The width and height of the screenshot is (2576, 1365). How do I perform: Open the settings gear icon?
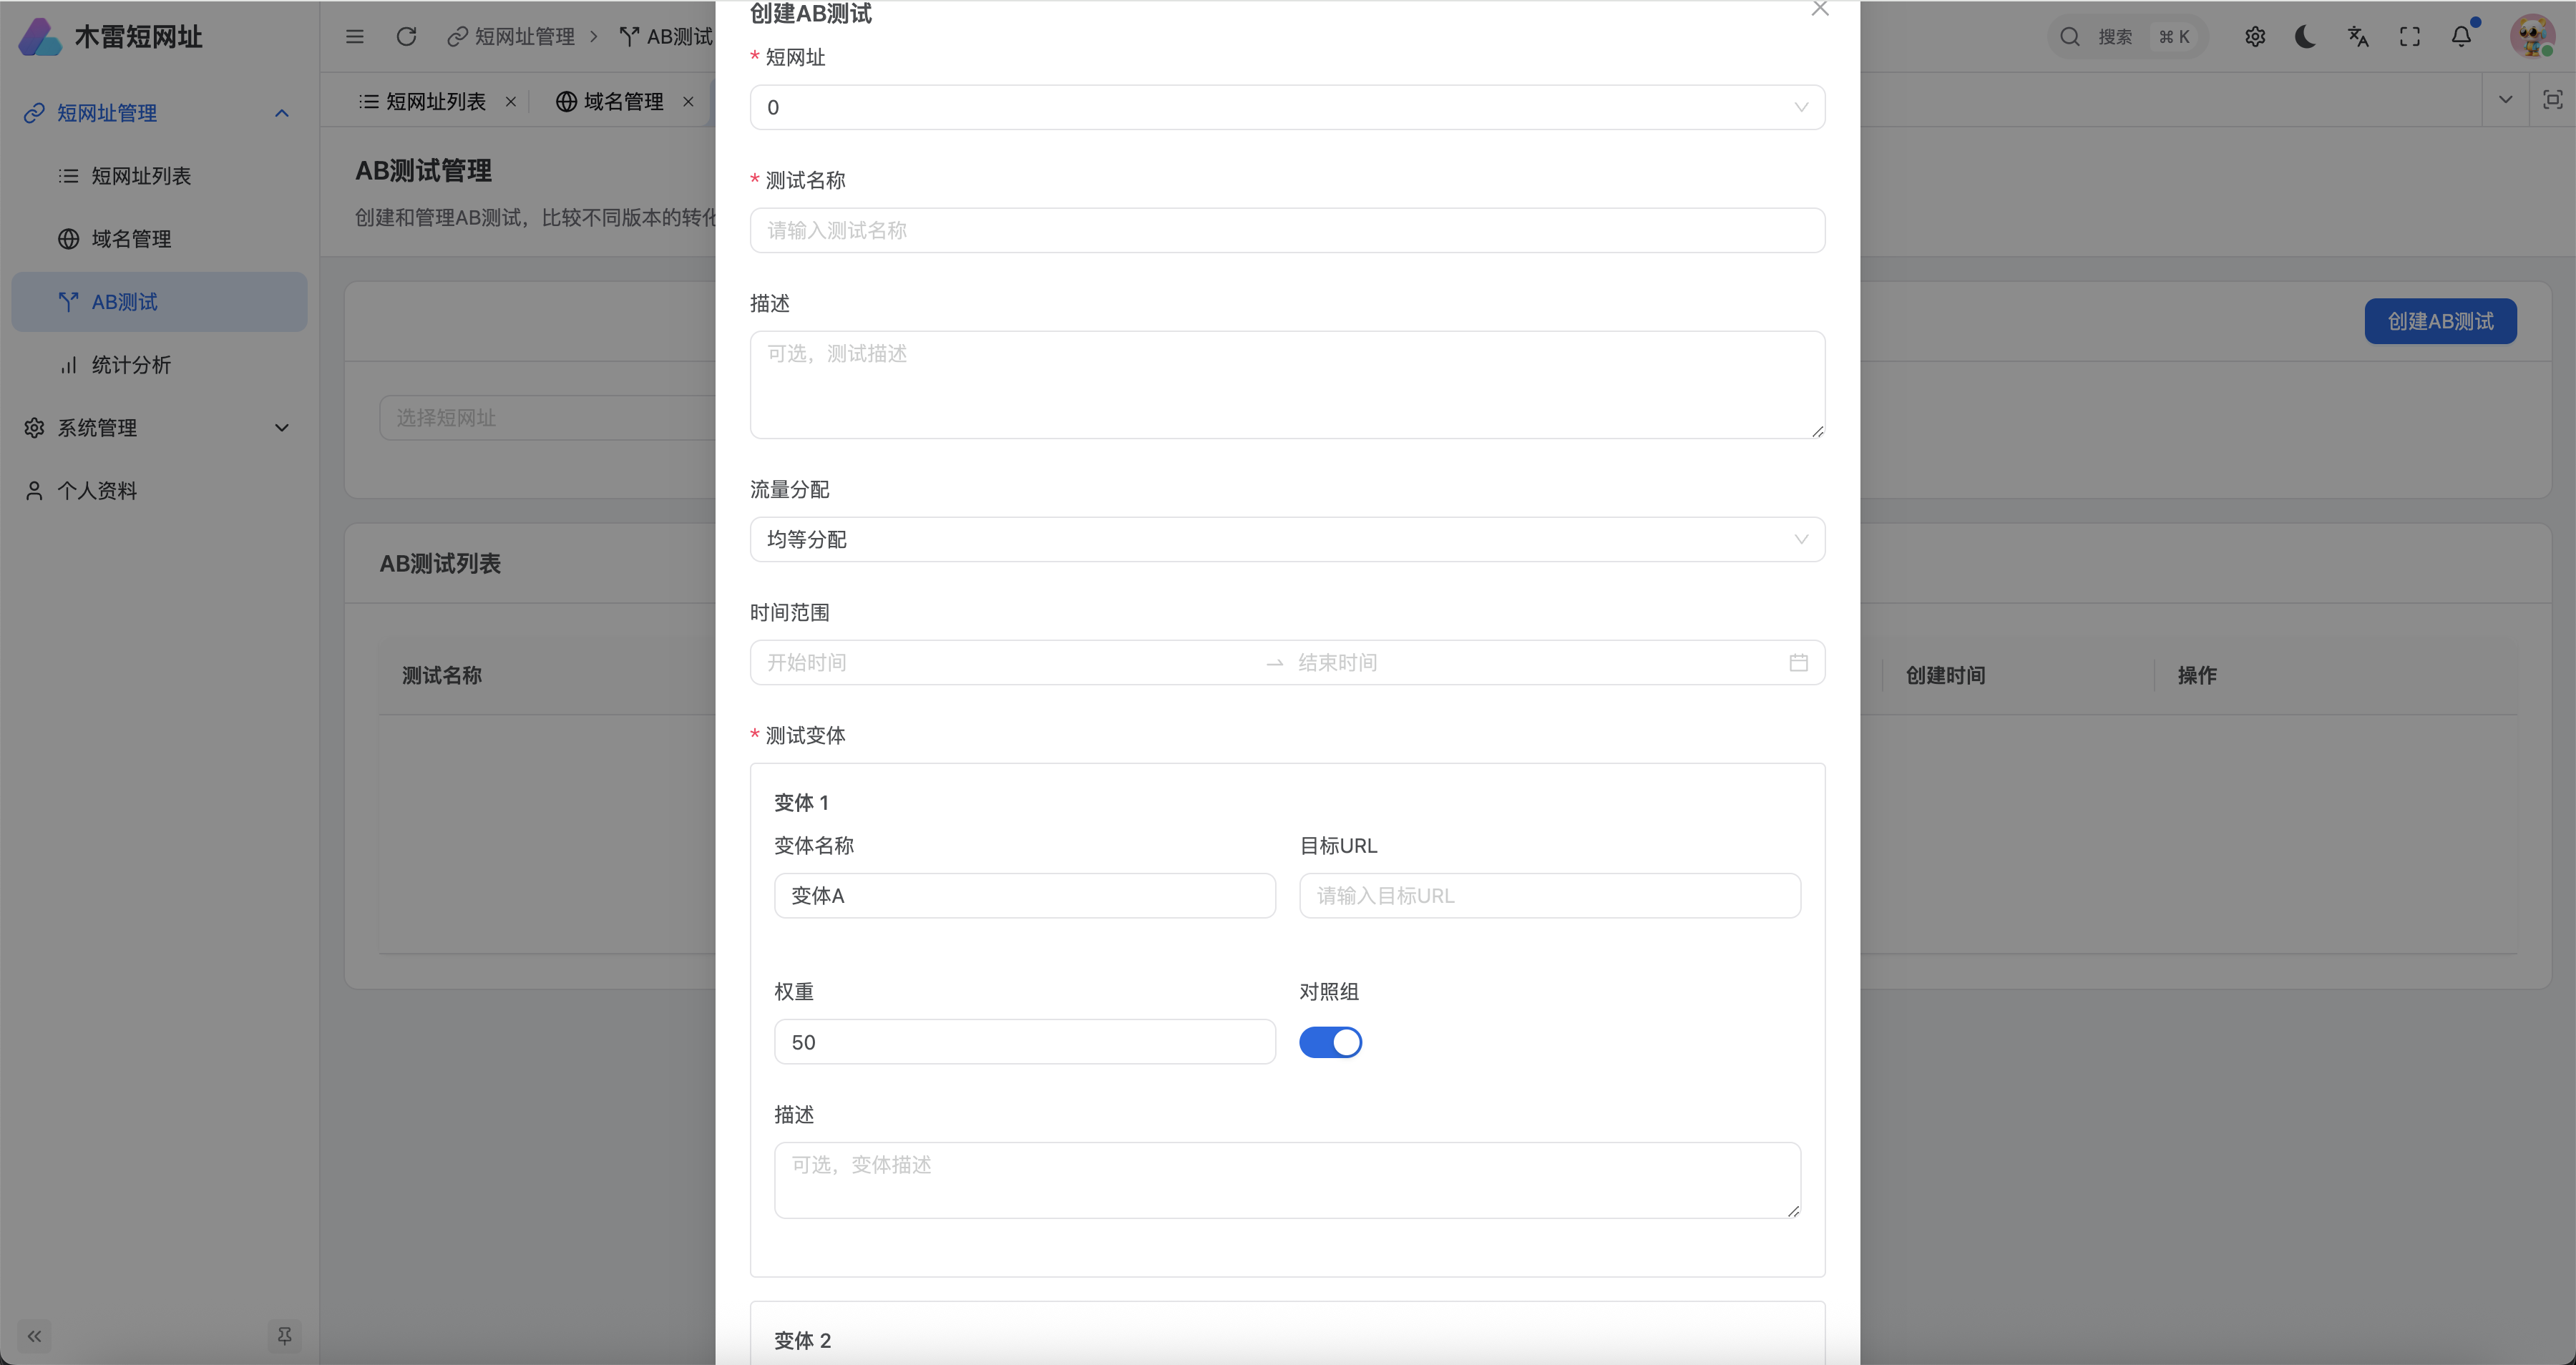click(x=2254, y=36)
